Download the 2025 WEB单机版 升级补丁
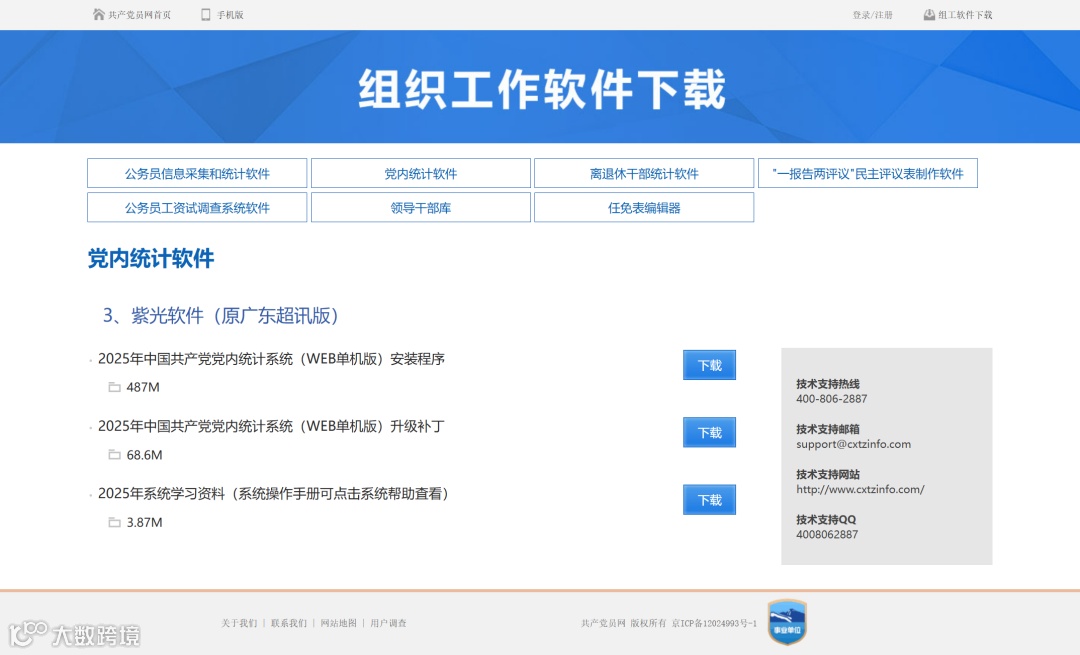 709,433
